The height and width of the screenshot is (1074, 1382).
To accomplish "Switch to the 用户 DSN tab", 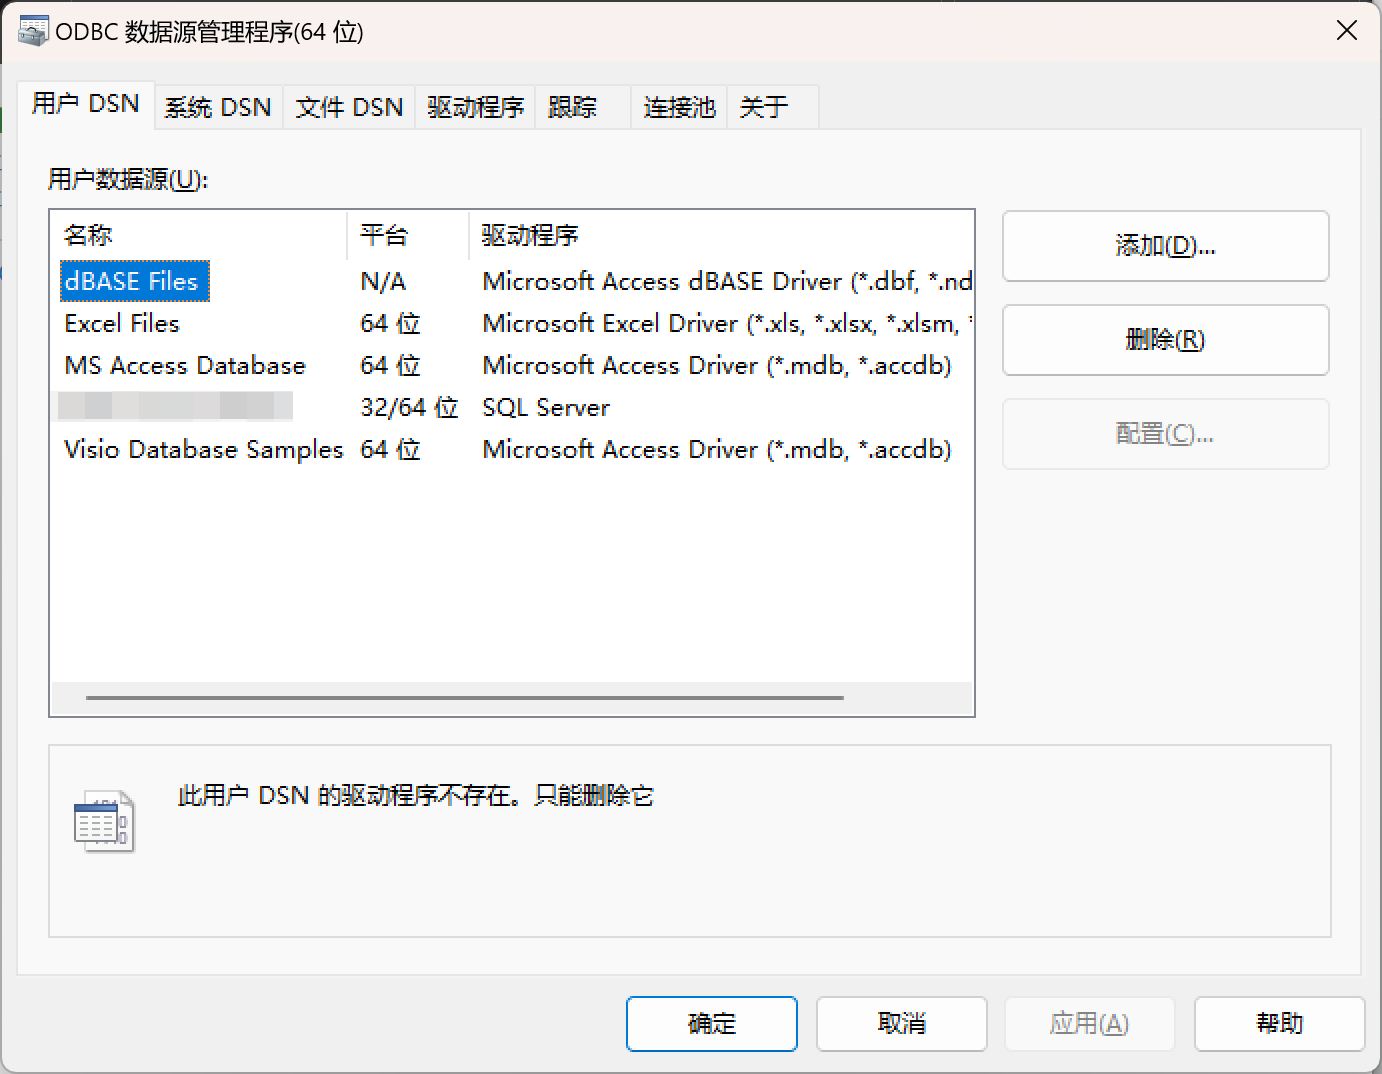I will pyautogui.click(x=86, y=104).
